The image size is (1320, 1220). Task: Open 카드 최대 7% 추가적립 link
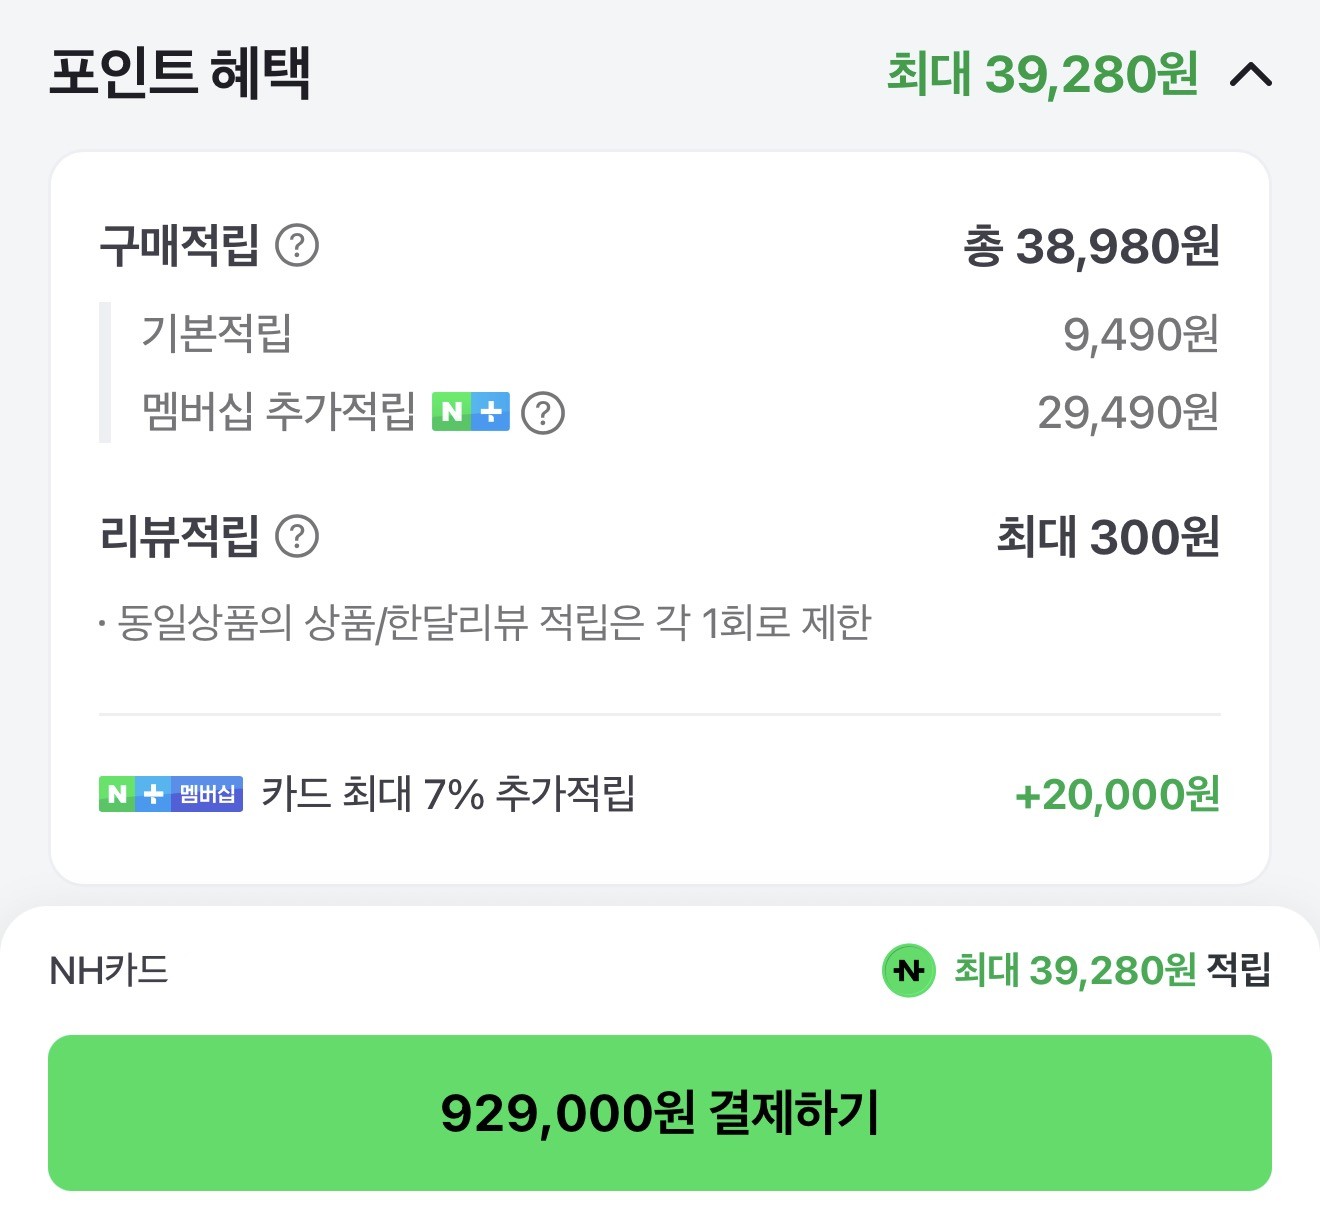[448, 794]
